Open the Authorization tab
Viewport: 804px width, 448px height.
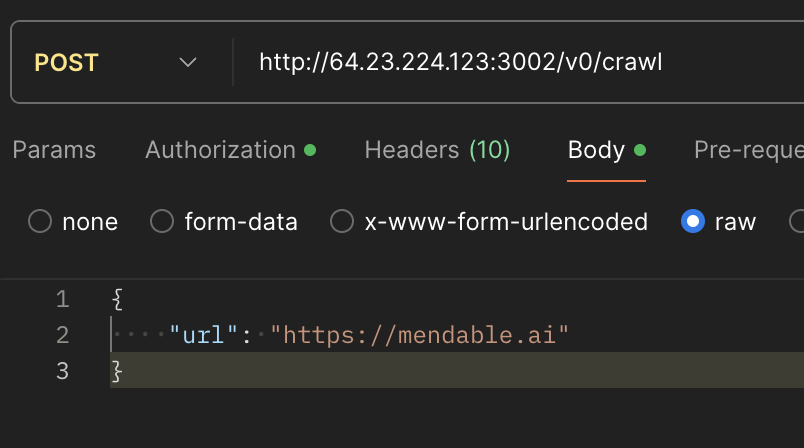[x=220, y=150]
